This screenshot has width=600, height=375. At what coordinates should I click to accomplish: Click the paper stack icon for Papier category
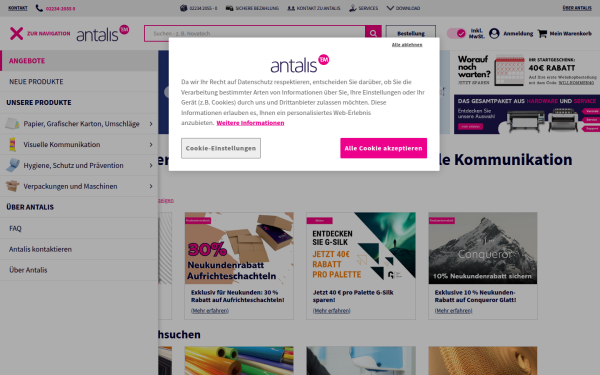click(12, 124)
